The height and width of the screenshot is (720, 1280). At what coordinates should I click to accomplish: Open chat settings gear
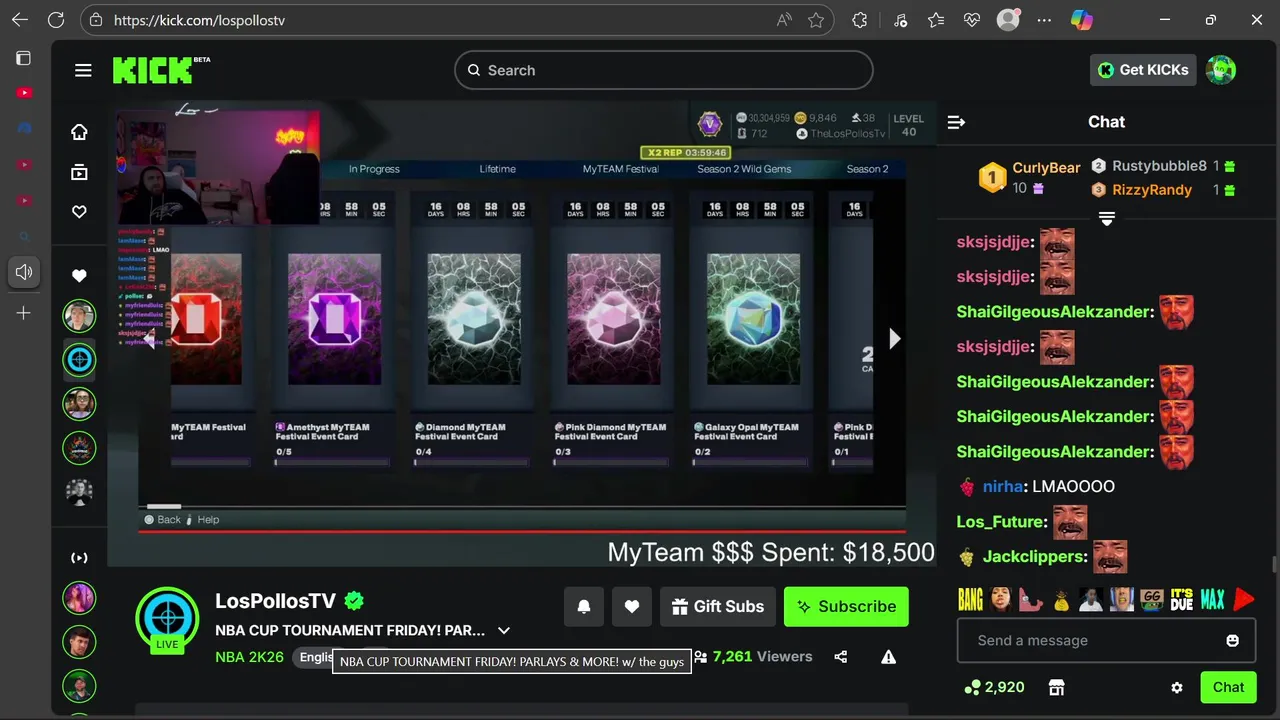1177,687
